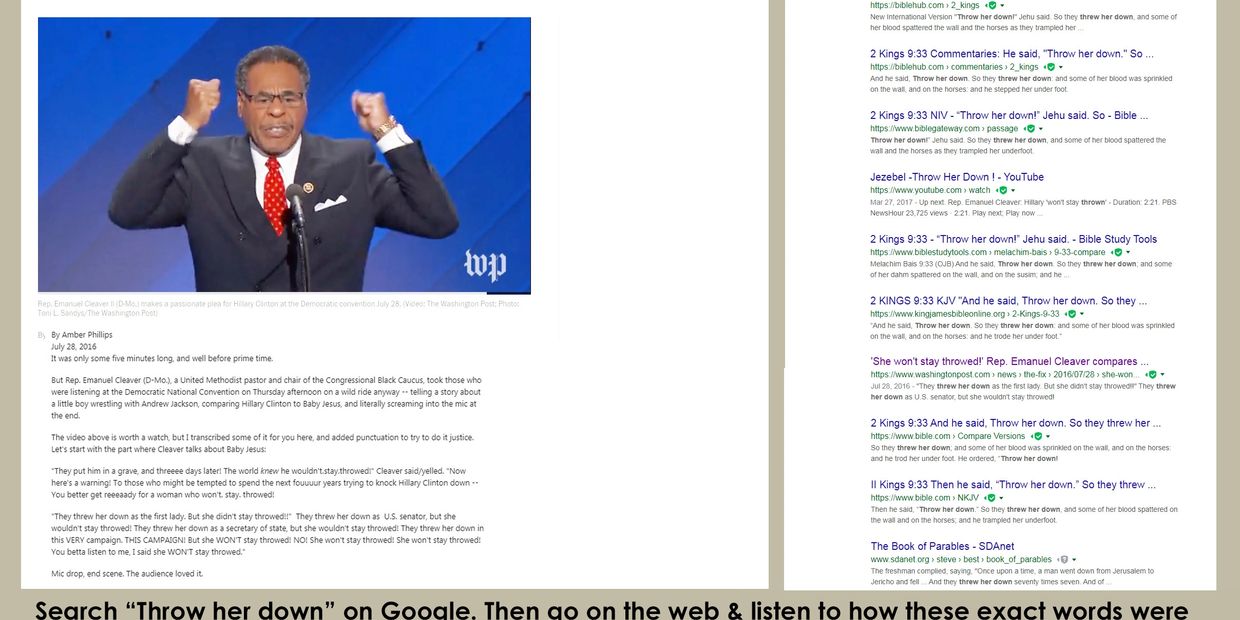1240x620 pixels.
Task: Click the green shield after the washingtonpost.com URL
Action: [1152, 375]
